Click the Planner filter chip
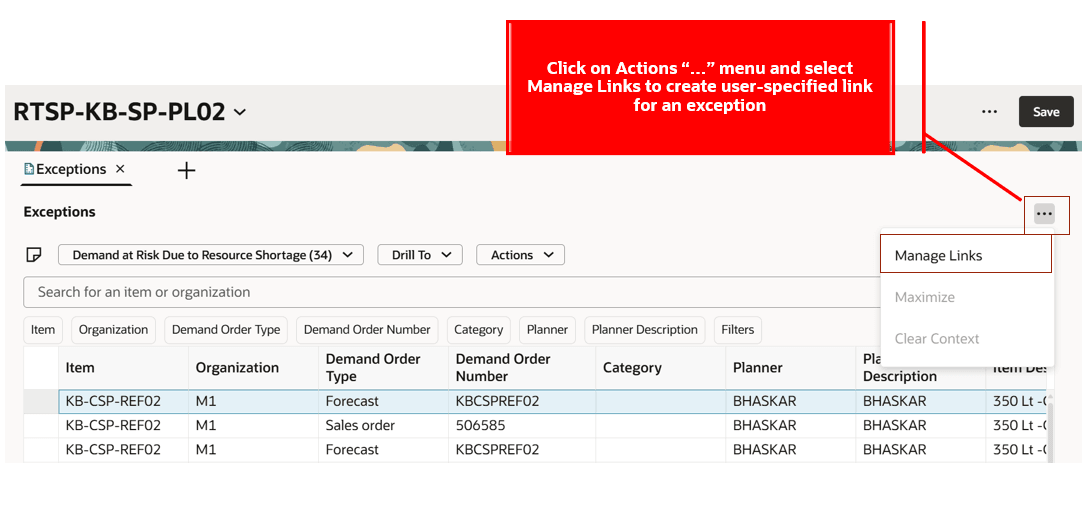1087x513 pixels. point(548,330)
